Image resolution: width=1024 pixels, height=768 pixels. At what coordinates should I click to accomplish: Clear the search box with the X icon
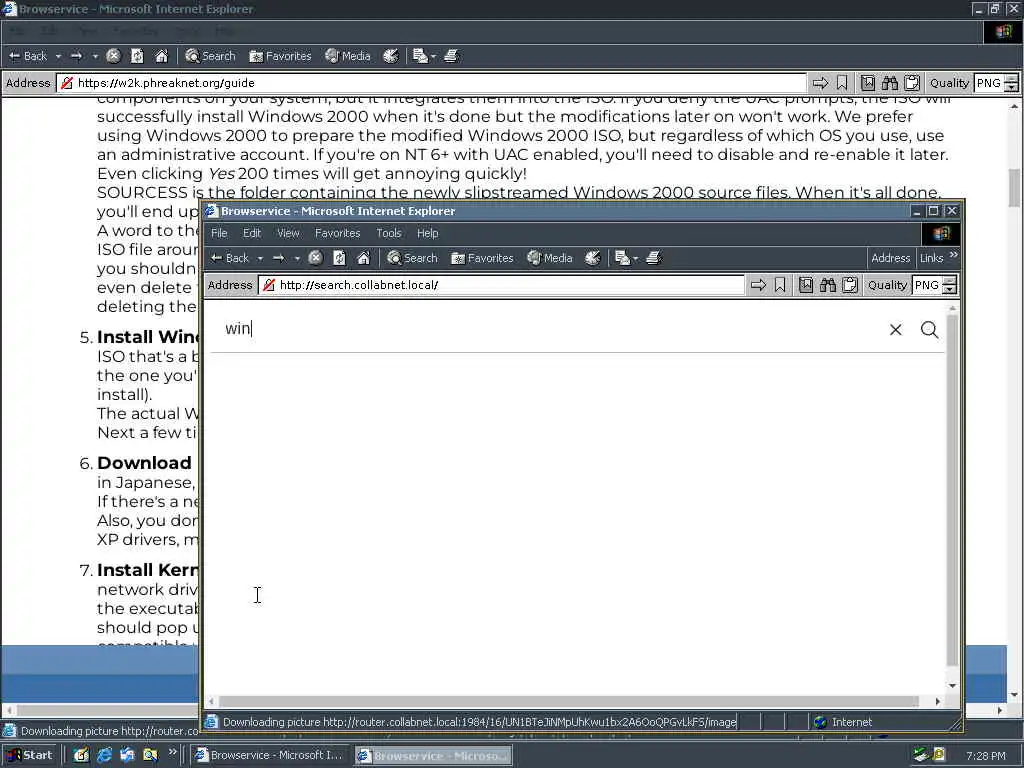(x=895, y=330)
